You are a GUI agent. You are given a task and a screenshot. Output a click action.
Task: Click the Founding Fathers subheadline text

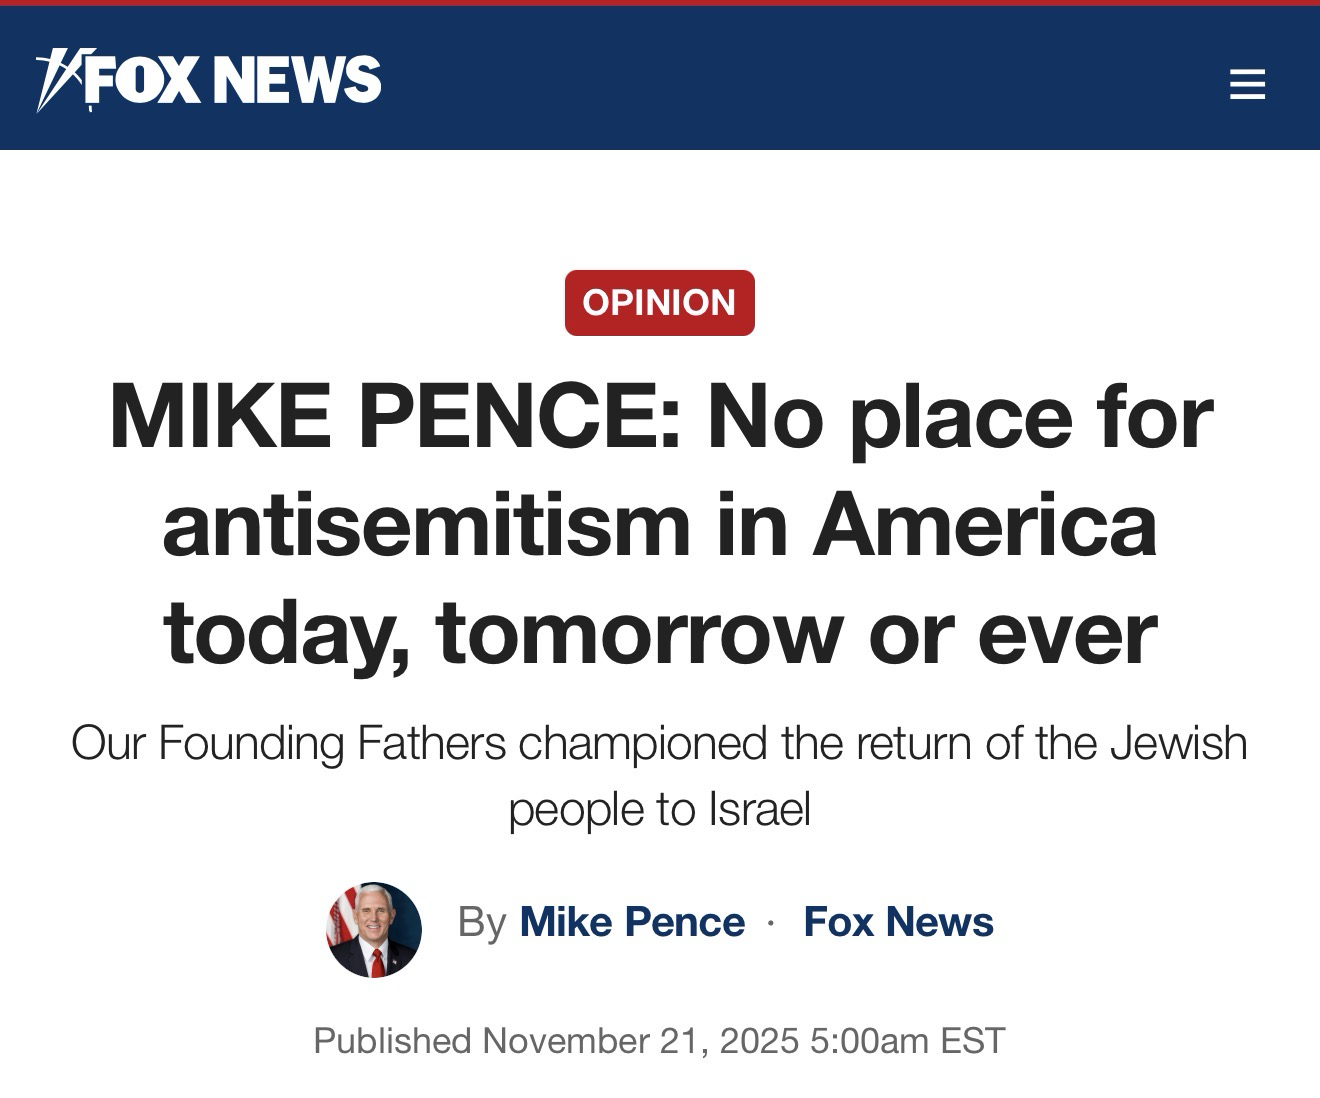[659, 745]
